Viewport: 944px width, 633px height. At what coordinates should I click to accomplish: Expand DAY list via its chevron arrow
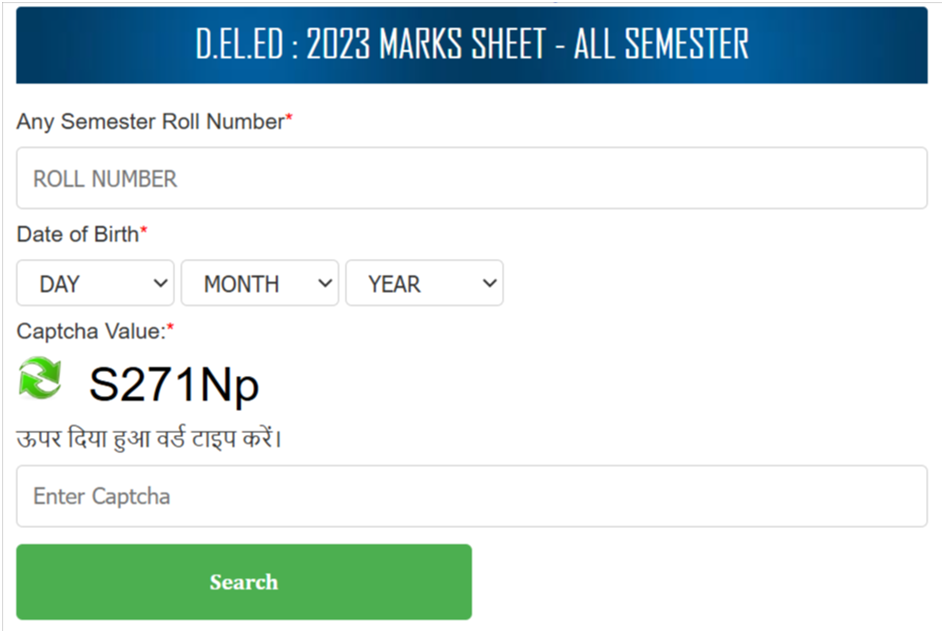(x=160, y=283)
